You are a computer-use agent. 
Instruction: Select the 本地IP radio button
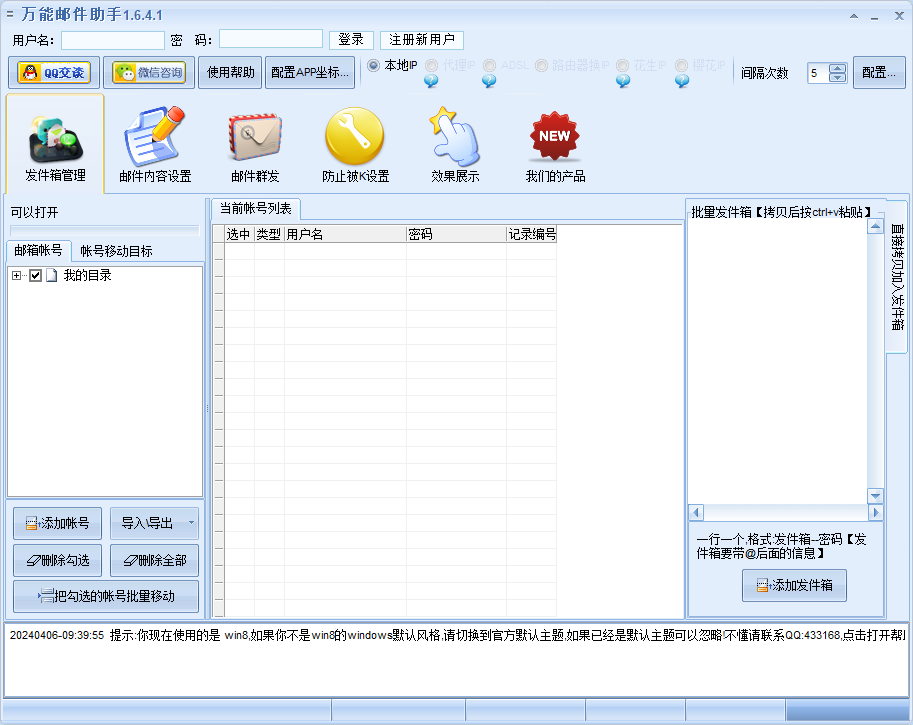374,66
